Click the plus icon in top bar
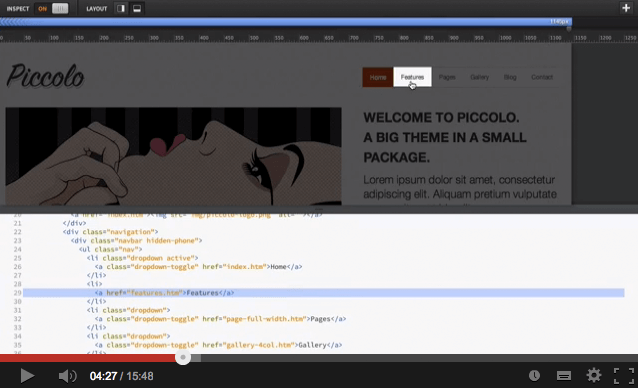 pyautogui.click(x=626, y=8)
